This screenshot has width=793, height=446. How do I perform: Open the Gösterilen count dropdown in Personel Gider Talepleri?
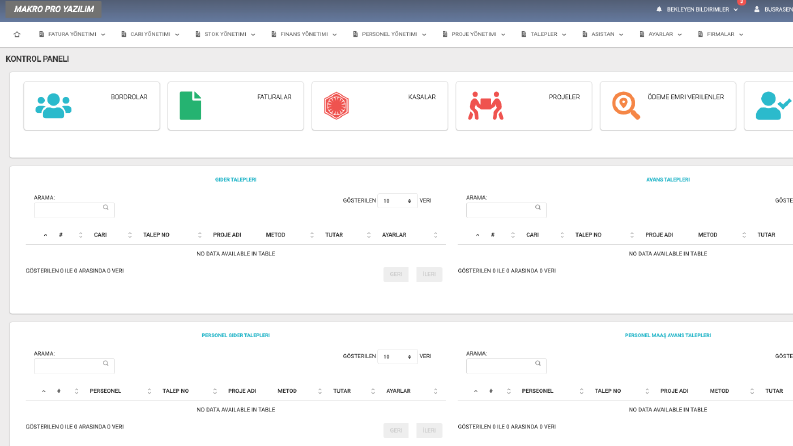(397, 356)
